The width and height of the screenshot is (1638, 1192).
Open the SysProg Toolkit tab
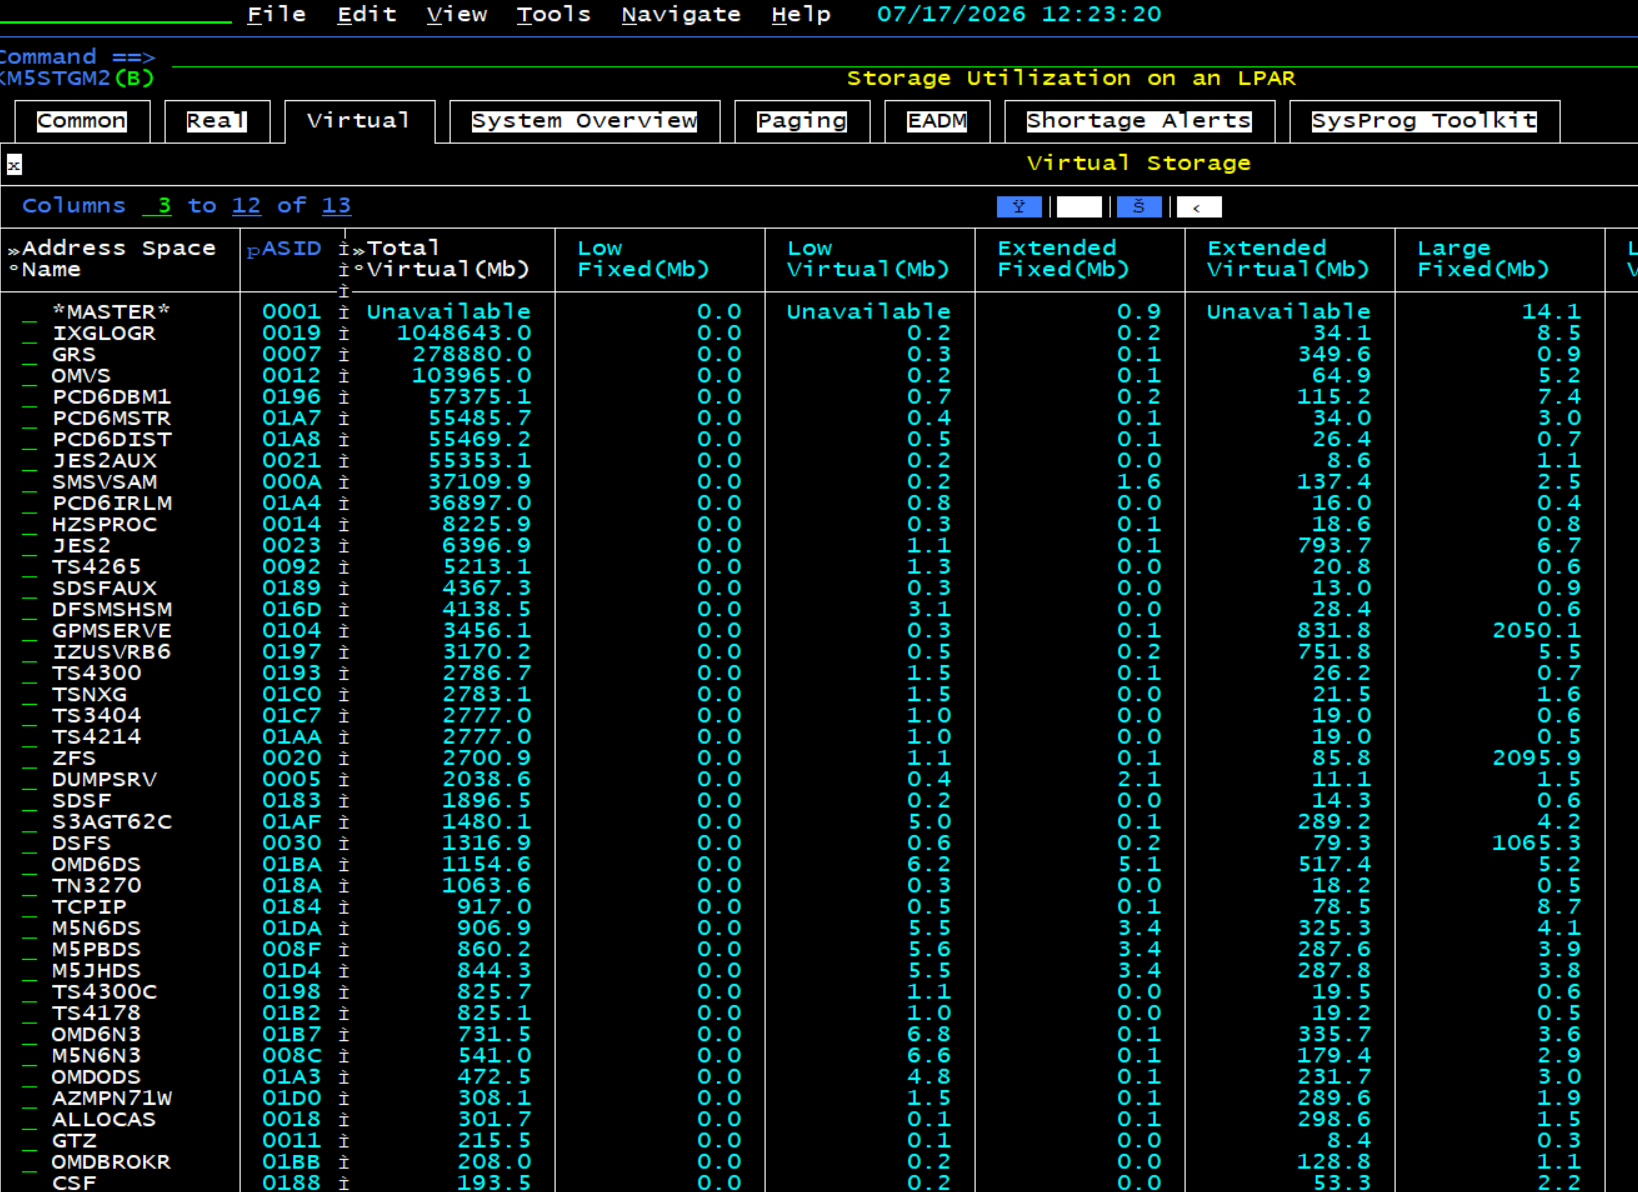coord(1424,121)
